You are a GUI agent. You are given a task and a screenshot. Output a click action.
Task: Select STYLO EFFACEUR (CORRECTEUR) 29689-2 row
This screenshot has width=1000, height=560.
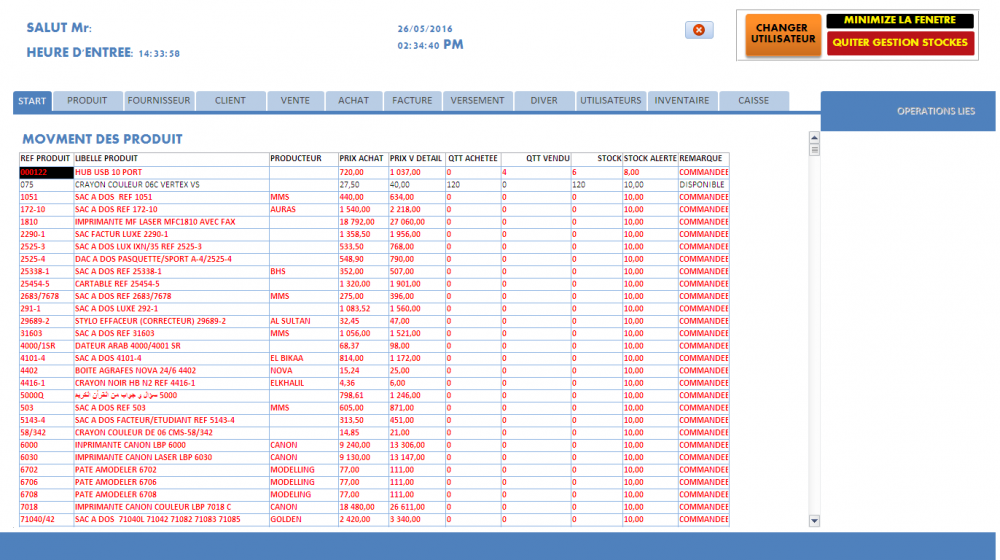click(x=374, y=321)
